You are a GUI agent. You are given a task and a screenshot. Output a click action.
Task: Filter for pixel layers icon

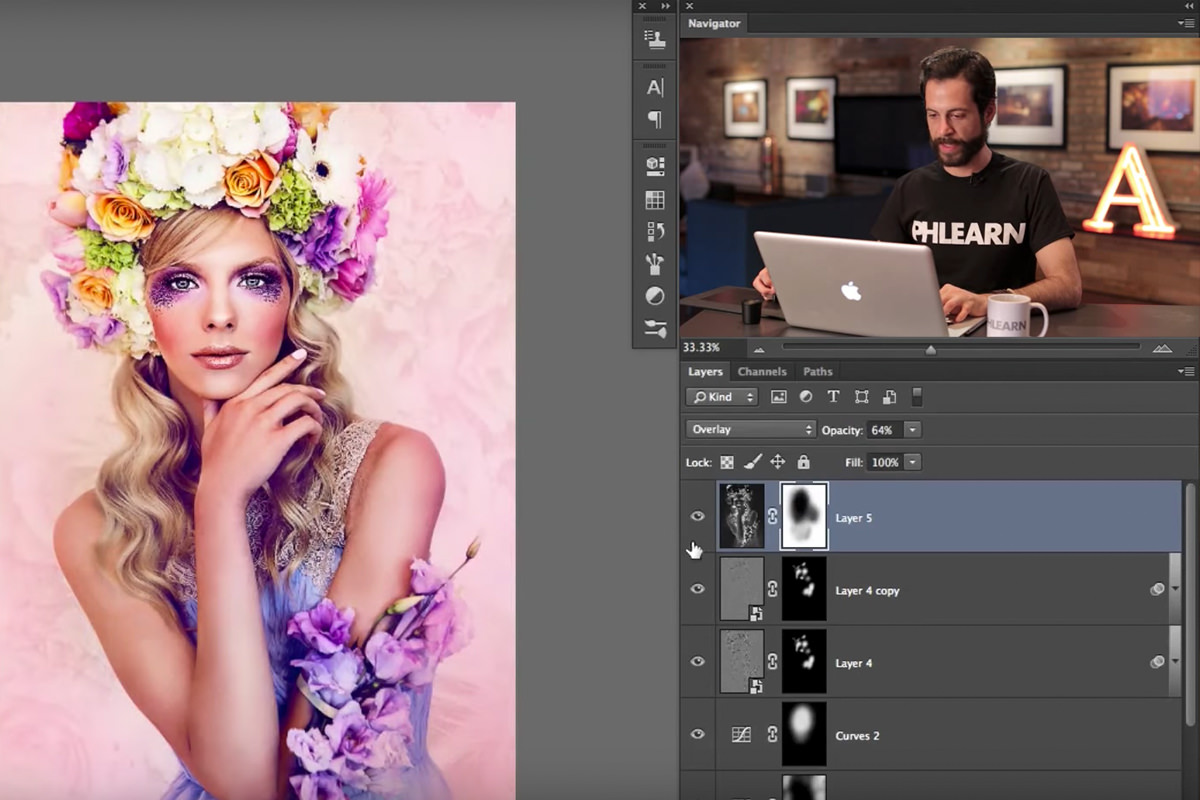click(778, 397)
